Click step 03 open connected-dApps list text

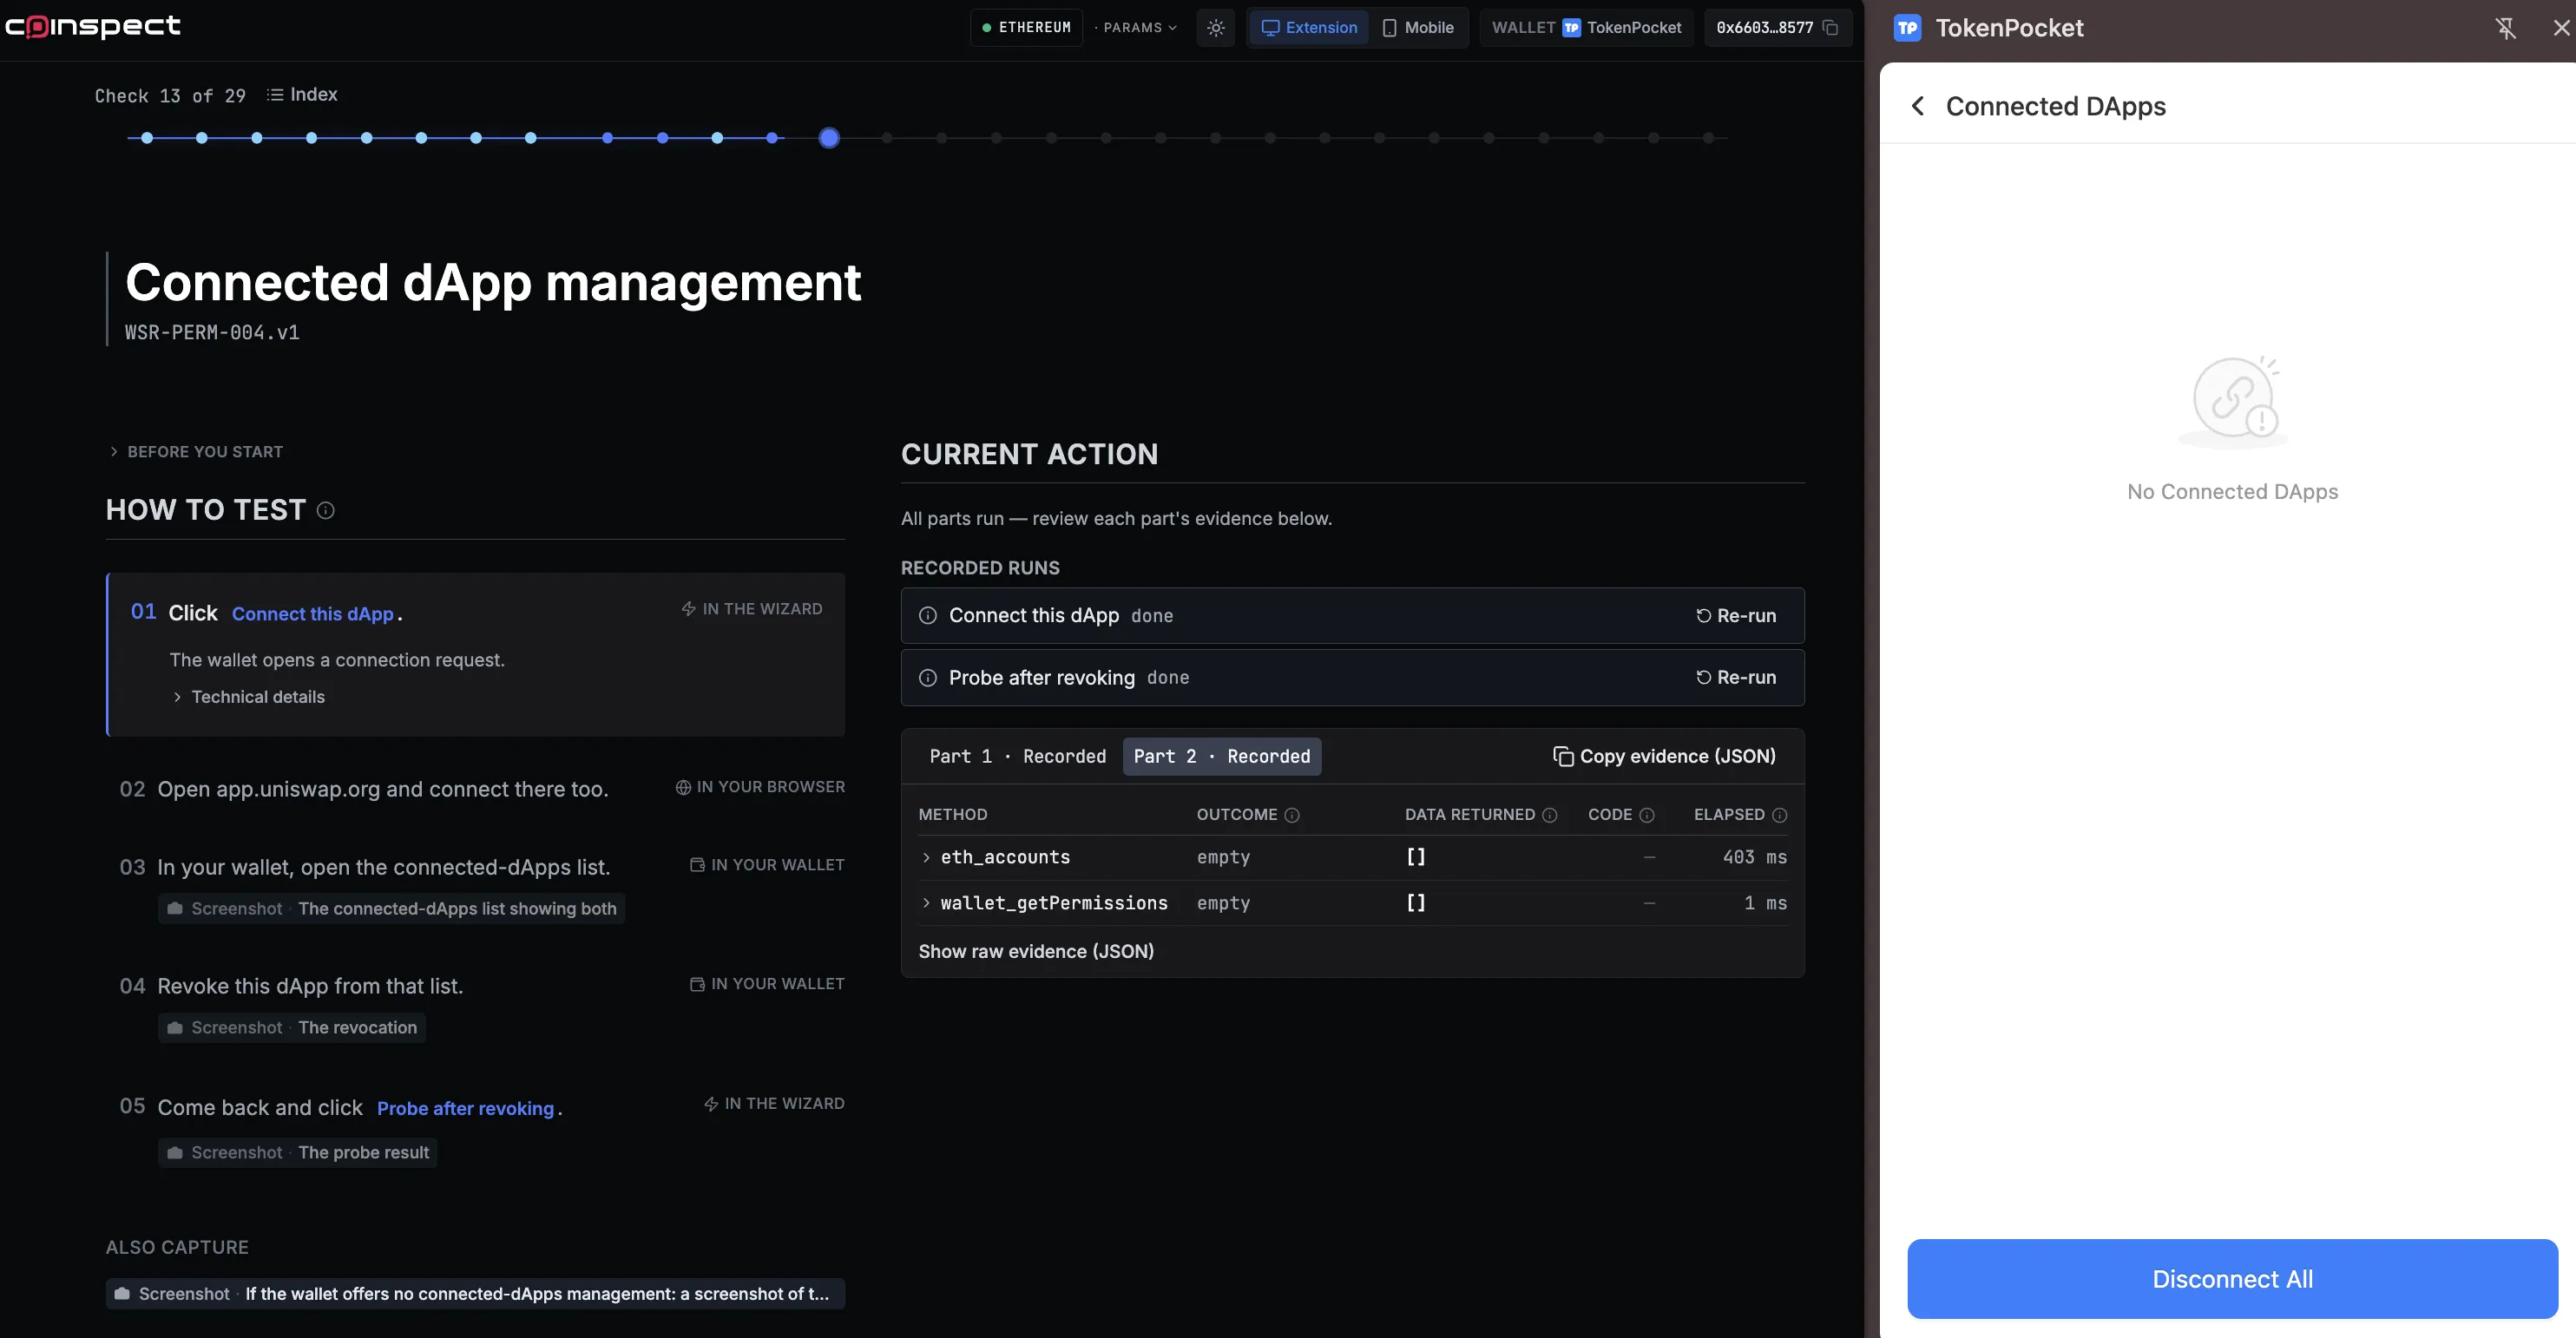[x=384, y=868]
